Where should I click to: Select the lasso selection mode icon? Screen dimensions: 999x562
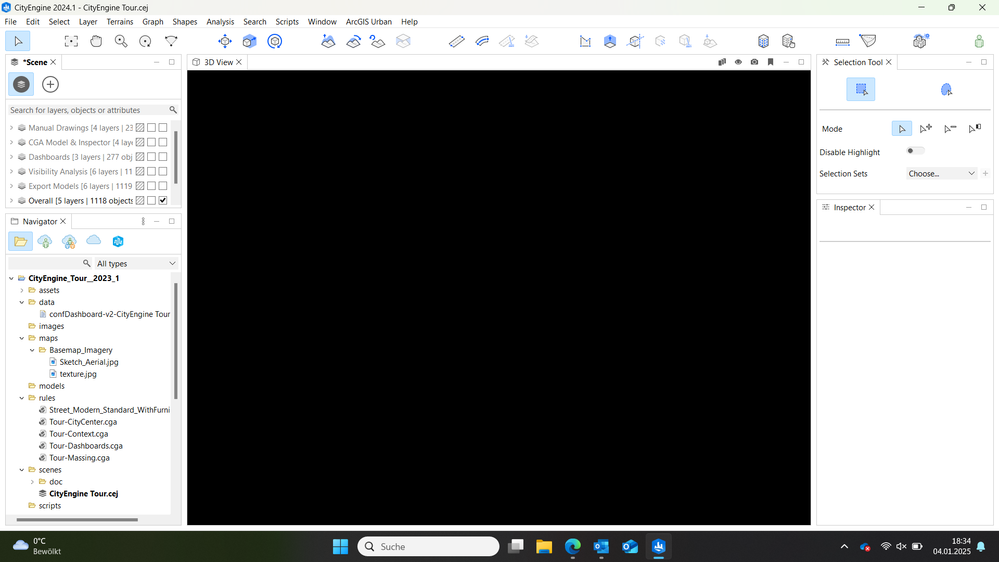(946, 89)
